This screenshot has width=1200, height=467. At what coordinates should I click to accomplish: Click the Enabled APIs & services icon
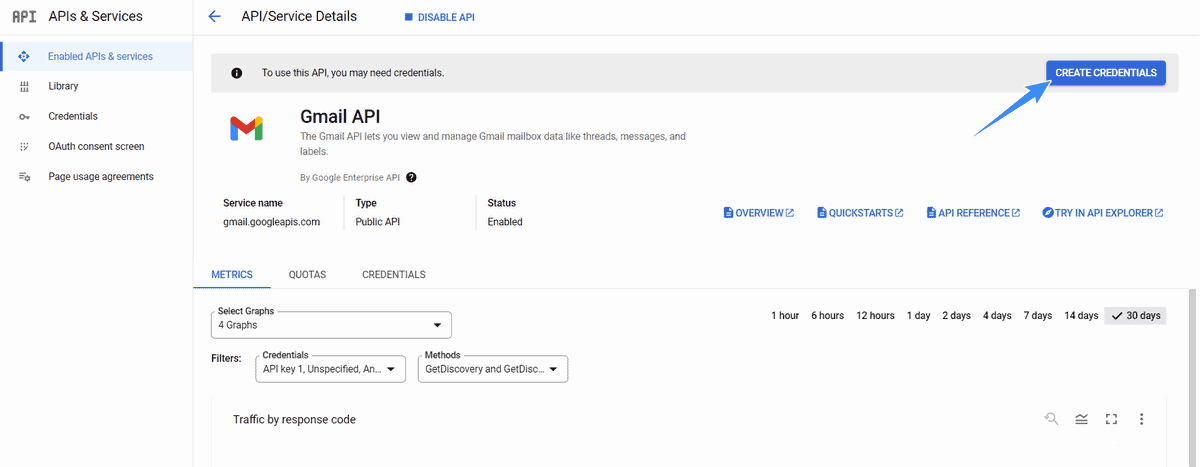coord(24,57)
